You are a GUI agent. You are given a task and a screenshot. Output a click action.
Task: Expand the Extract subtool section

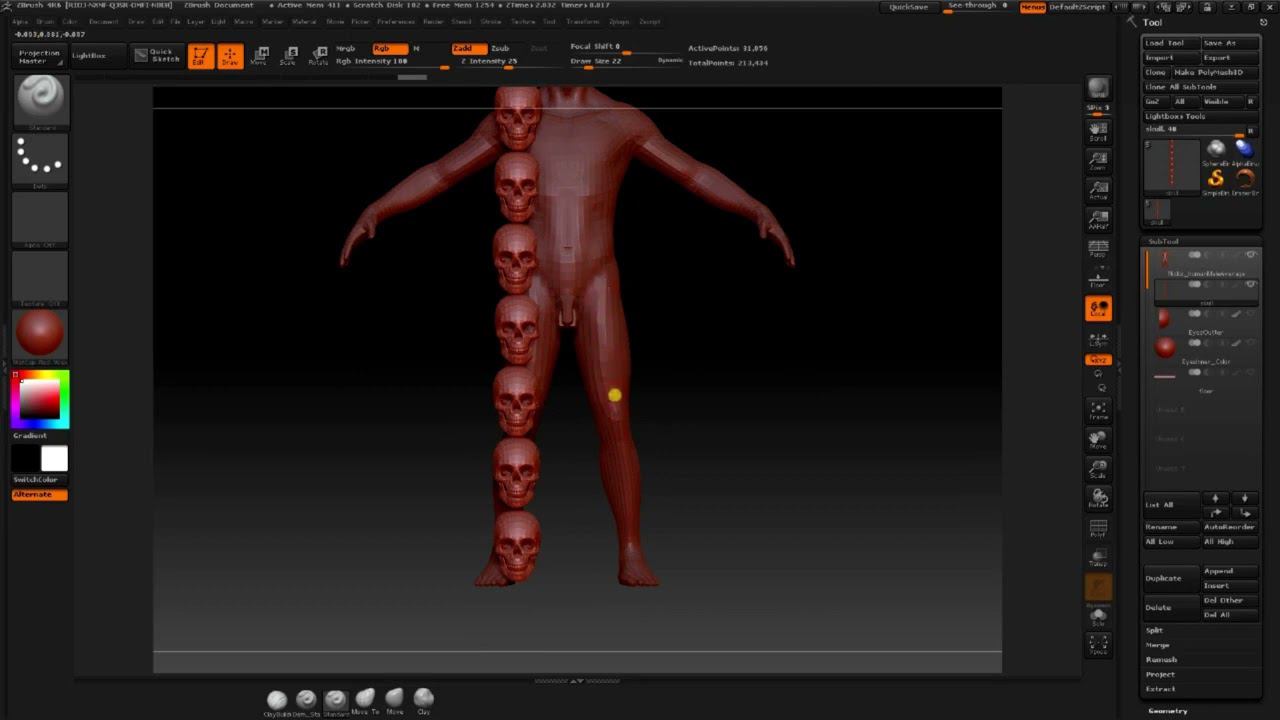click(1160, 689)
